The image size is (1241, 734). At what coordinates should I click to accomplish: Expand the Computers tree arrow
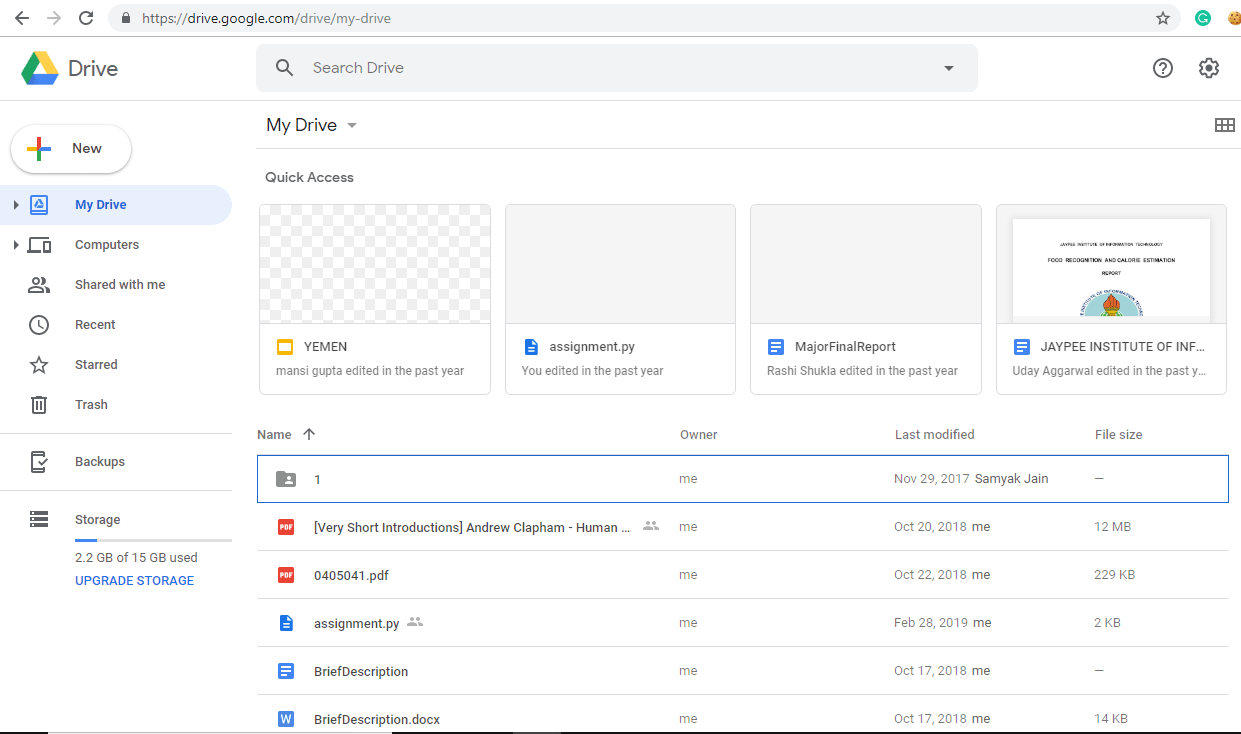tap(15, 245)
